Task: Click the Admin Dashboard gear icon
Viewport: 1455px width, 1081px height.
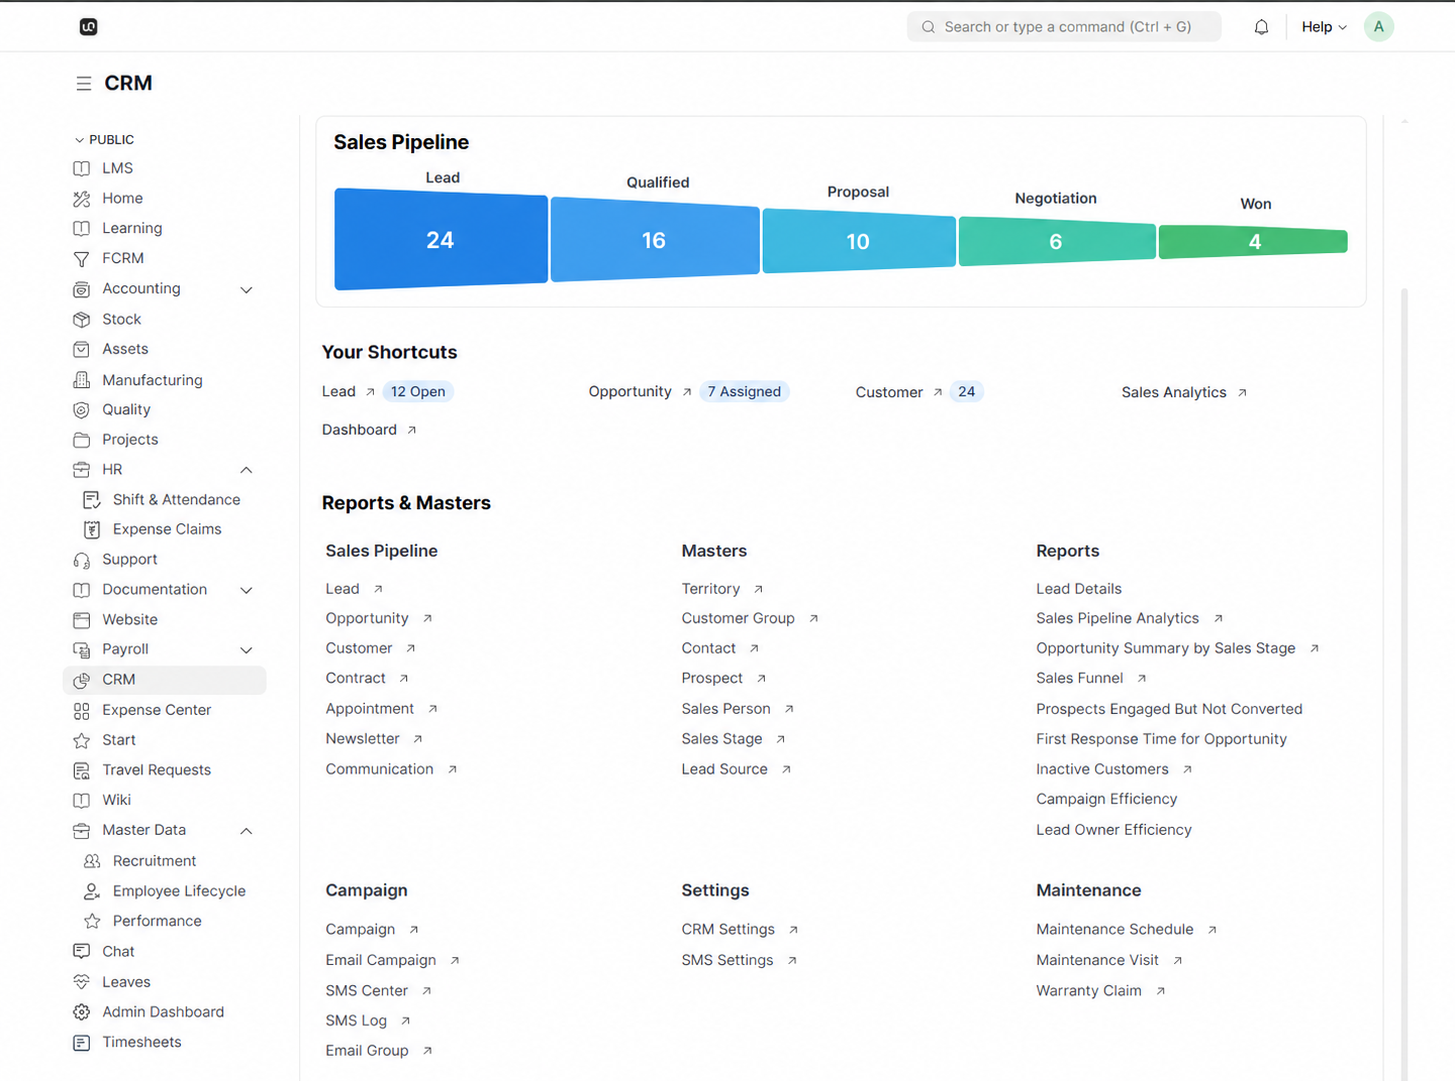Action: click(82, 1012)
